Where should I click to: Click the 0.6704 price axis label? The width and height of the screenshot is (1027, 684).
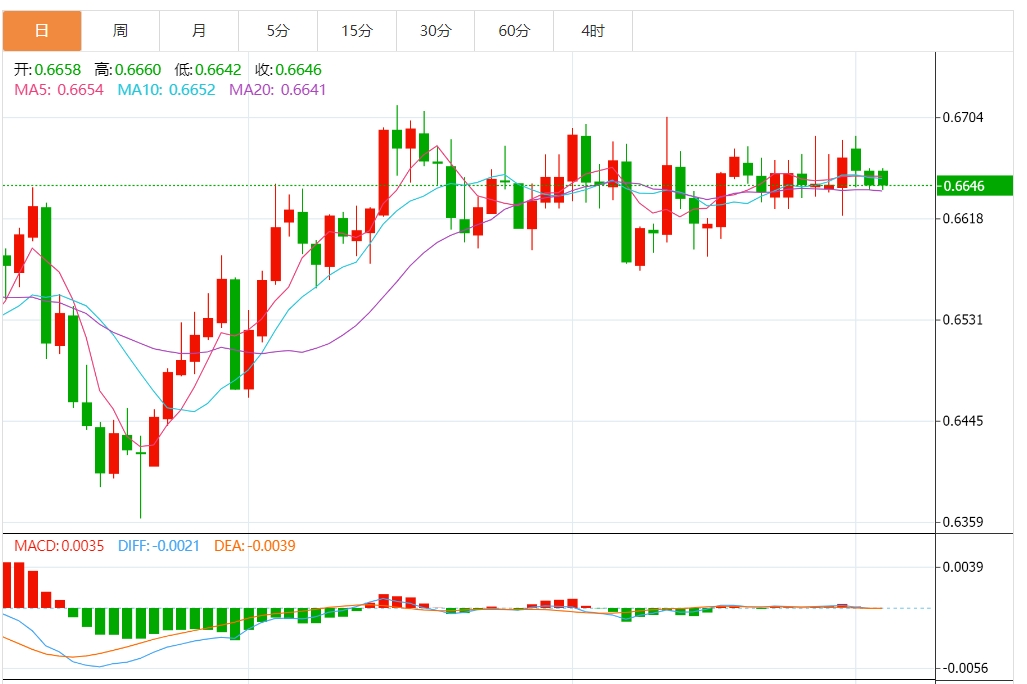coord(963,117)
